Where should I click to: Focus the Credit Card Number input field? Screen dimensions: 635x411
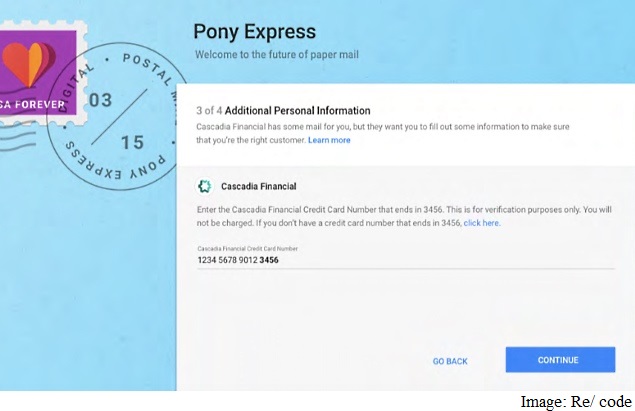(x=406, y=260)
